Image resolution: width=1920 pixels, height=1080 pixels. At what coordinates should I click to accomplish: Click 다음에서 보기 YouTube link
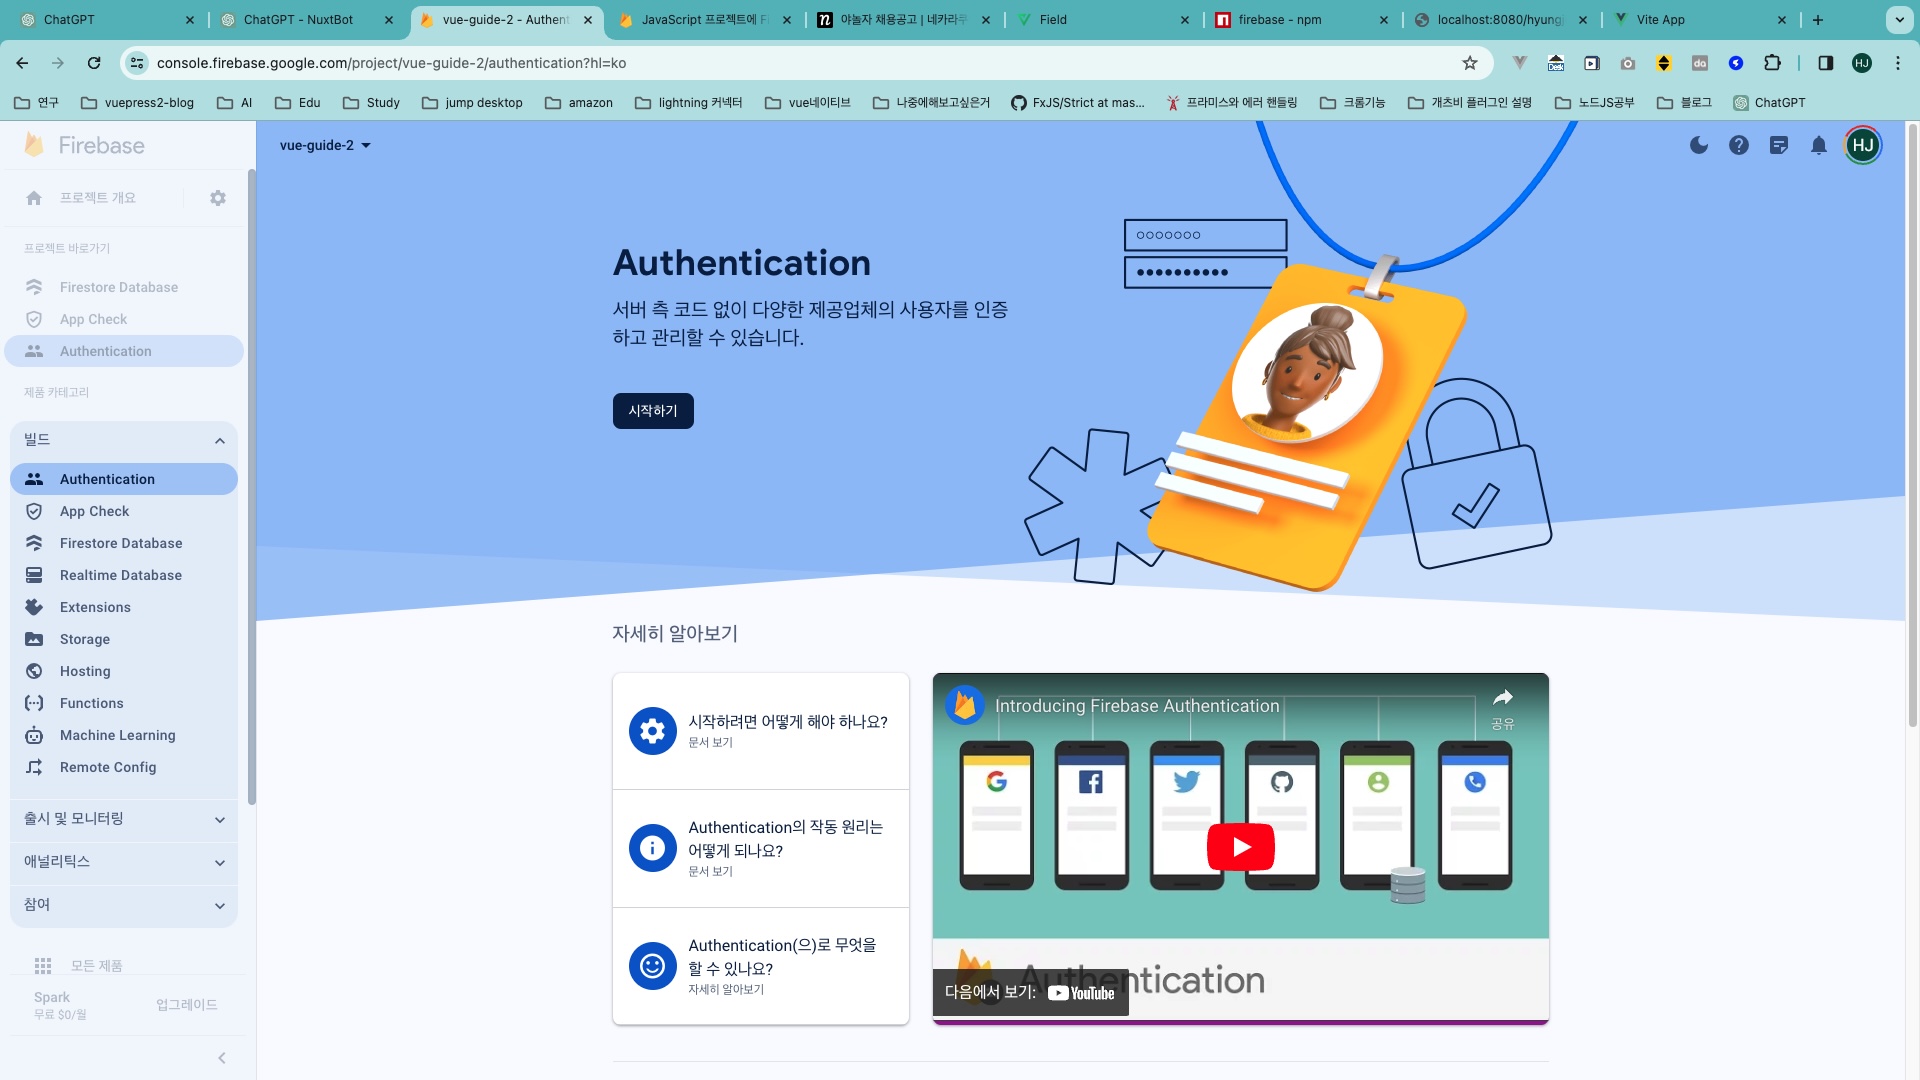tap(1030, 992)
